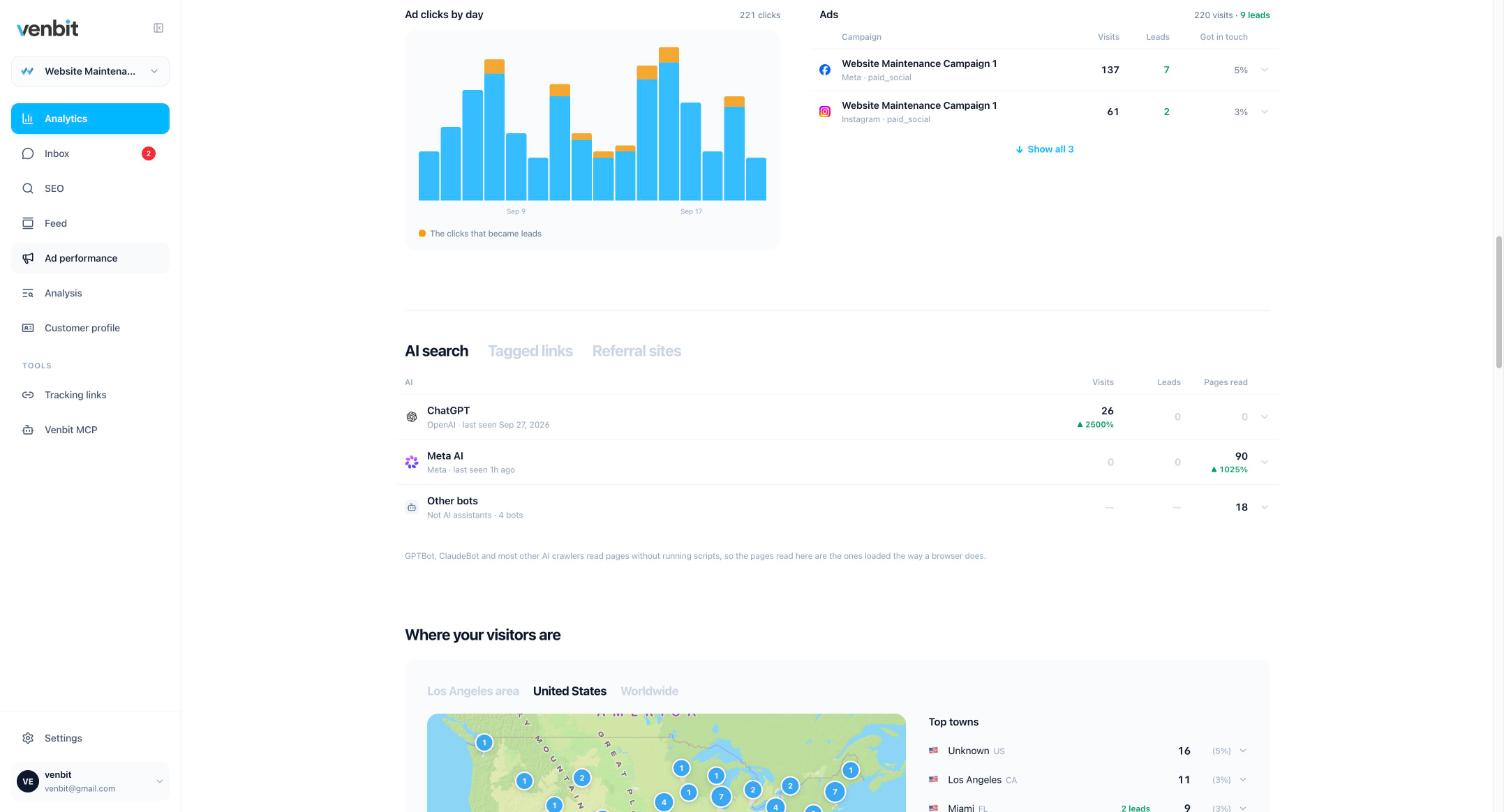
Task: Expand the Facebook campaign row chevron
Action: tap(1264, 70)
